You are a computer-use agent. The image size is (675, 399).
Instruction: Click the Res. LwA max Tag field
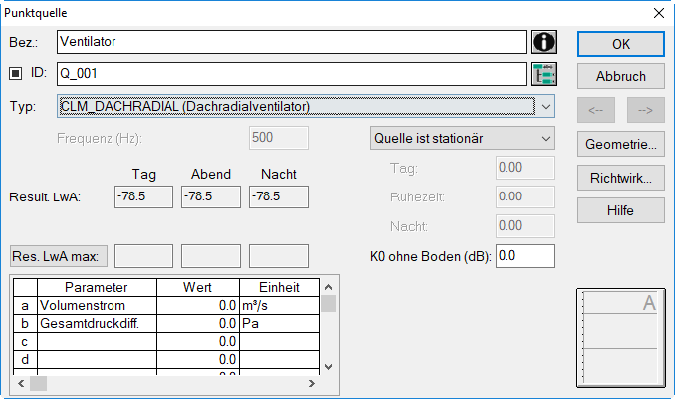[x=143, y=256]
